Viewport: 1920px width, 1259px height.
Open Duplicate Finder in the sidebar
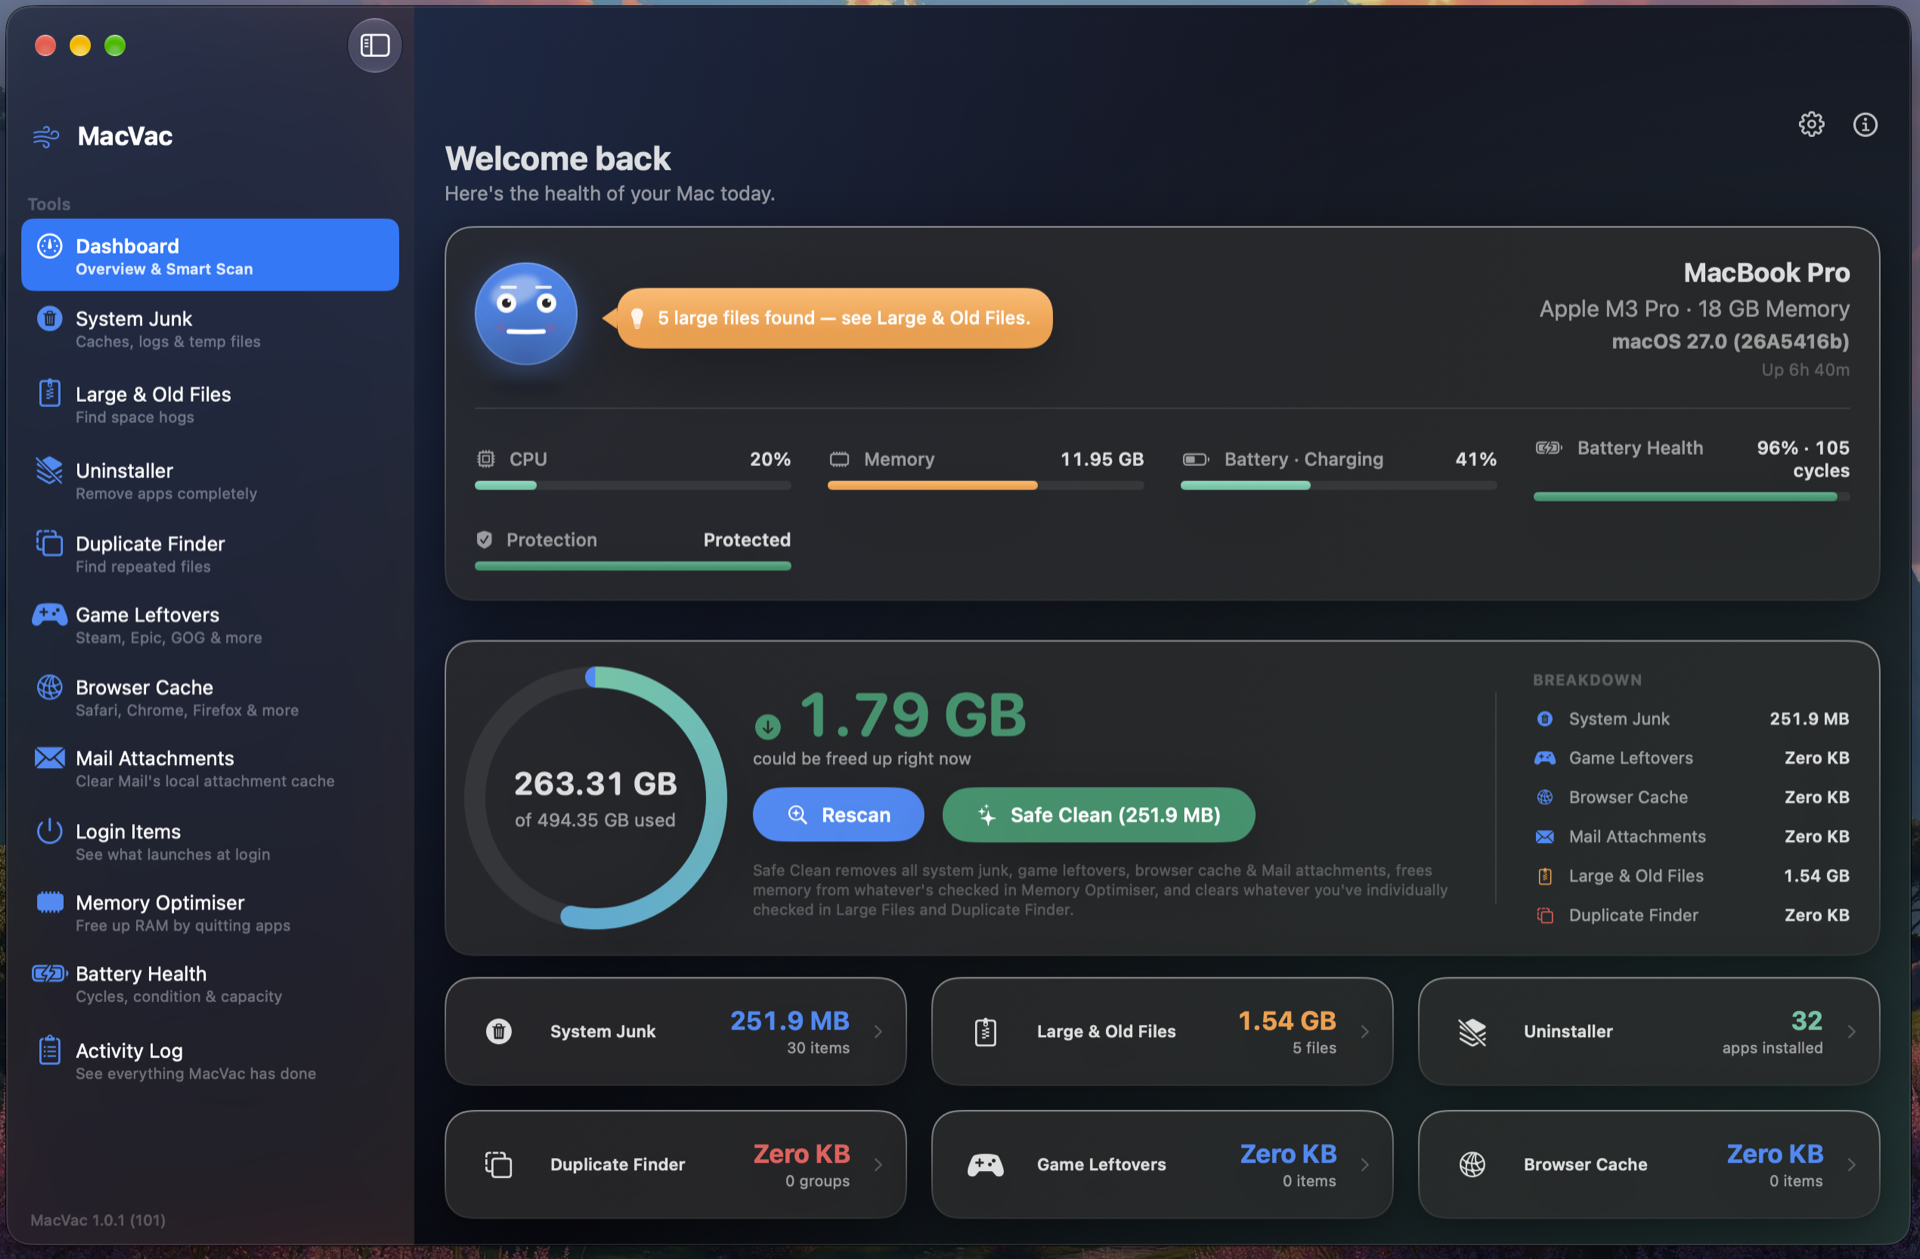point(210,553)
